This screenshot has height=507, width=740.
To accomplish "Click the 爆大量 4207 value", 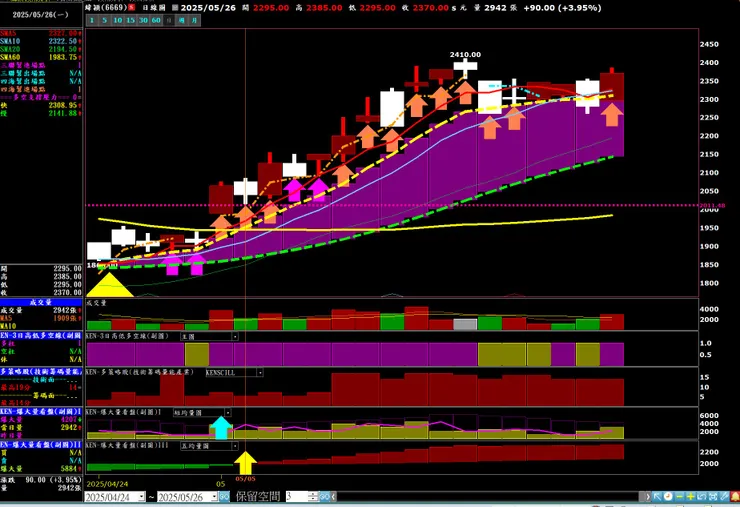I will (x=69, y=419).
